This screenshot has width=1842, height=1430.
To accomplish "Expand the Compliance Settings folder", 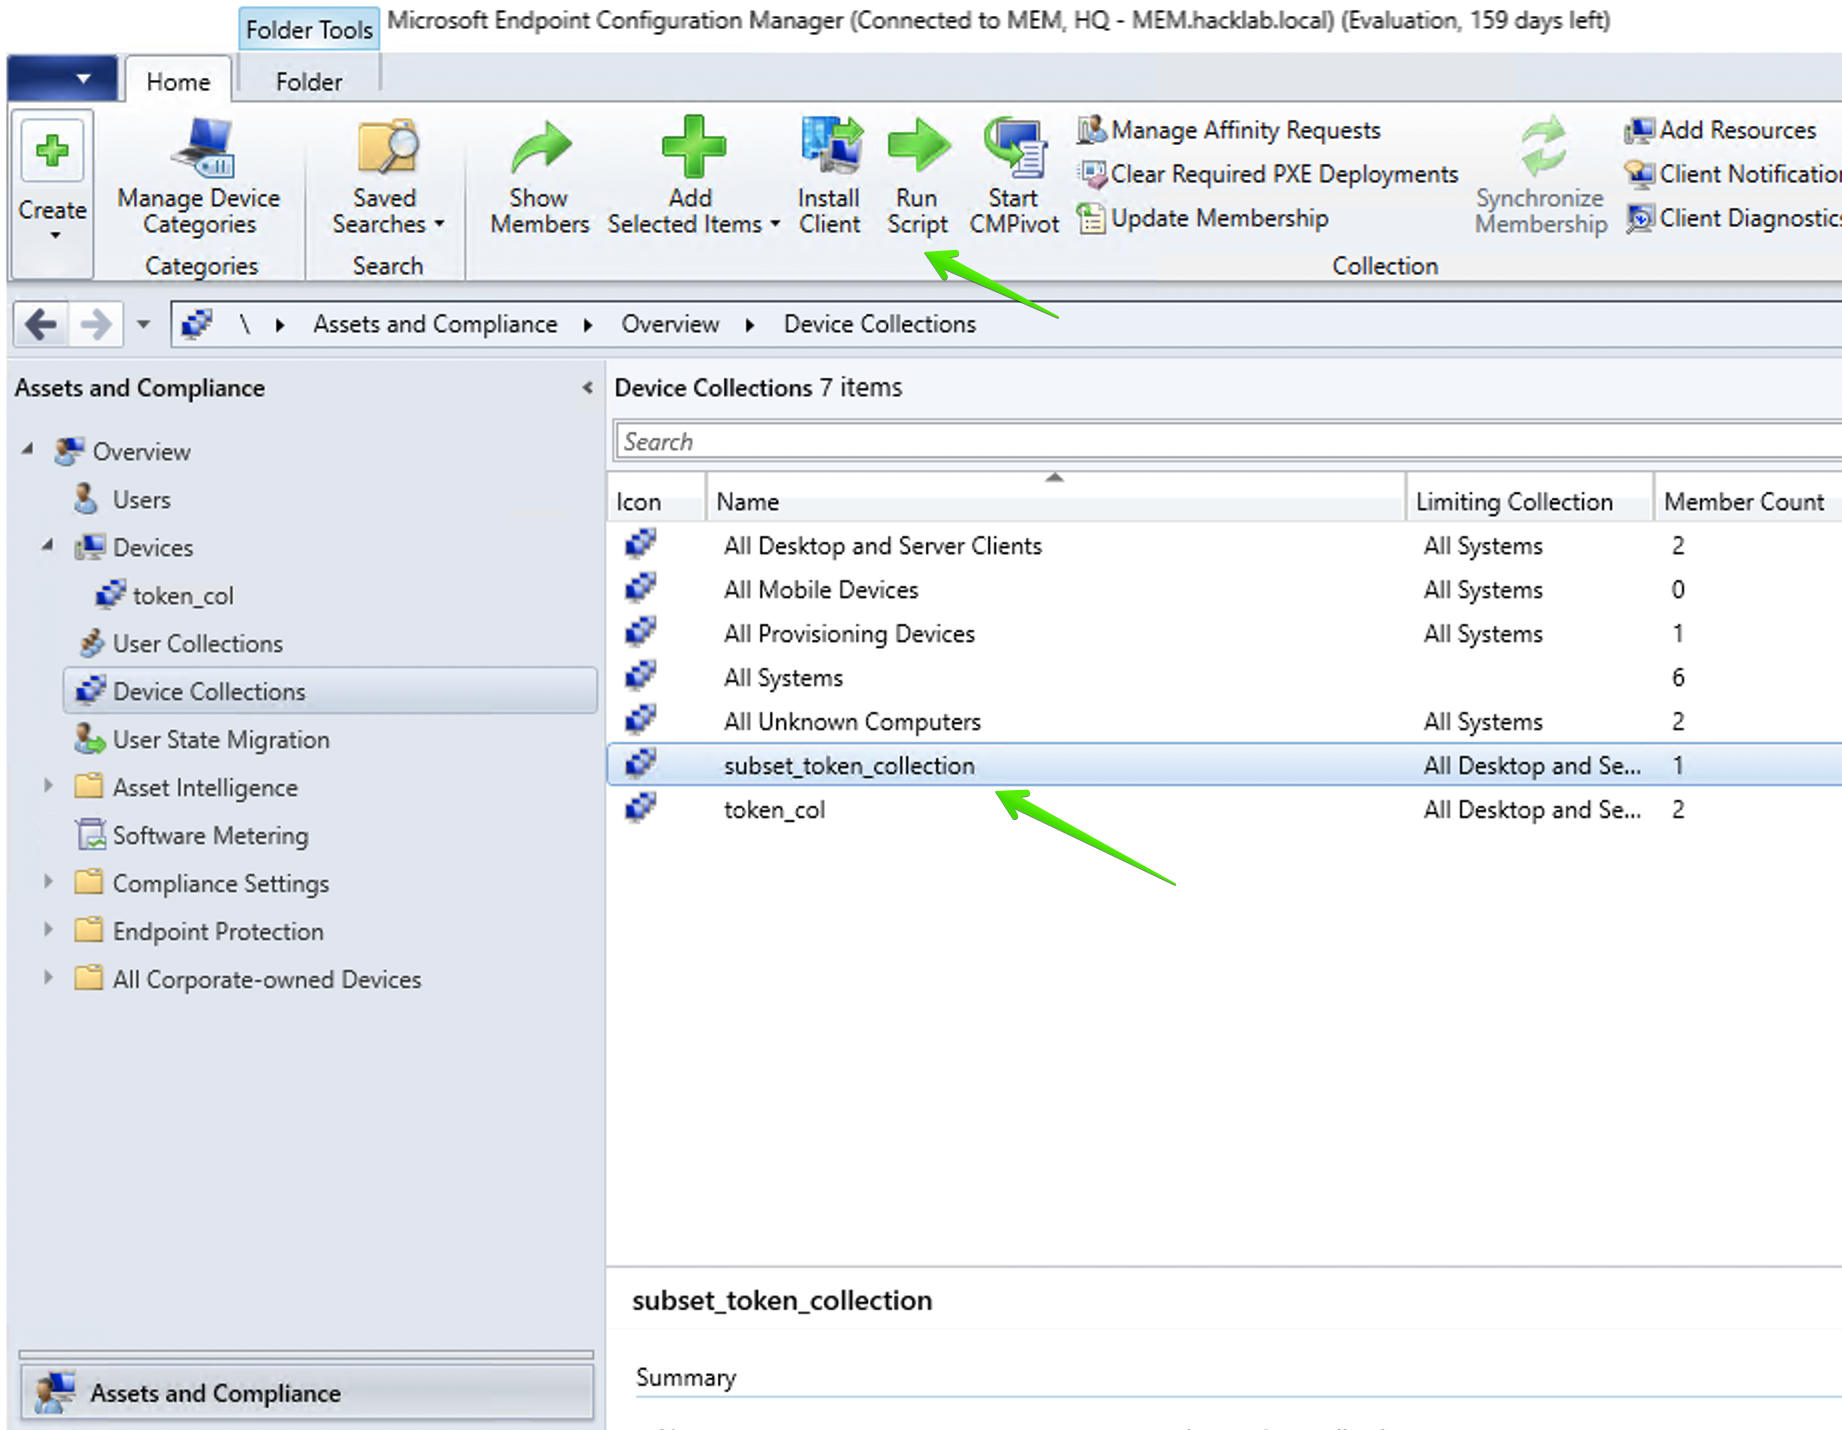I will coord(47,882).
